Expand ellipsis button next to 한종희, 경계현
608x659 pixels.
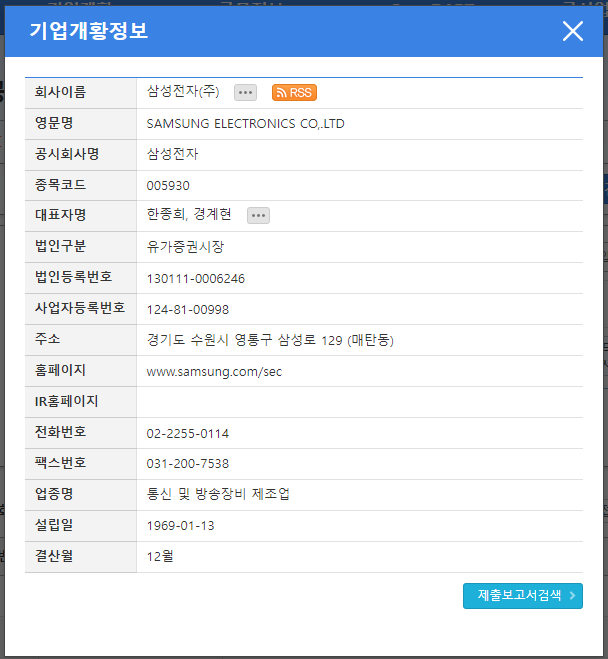[258, 216]
